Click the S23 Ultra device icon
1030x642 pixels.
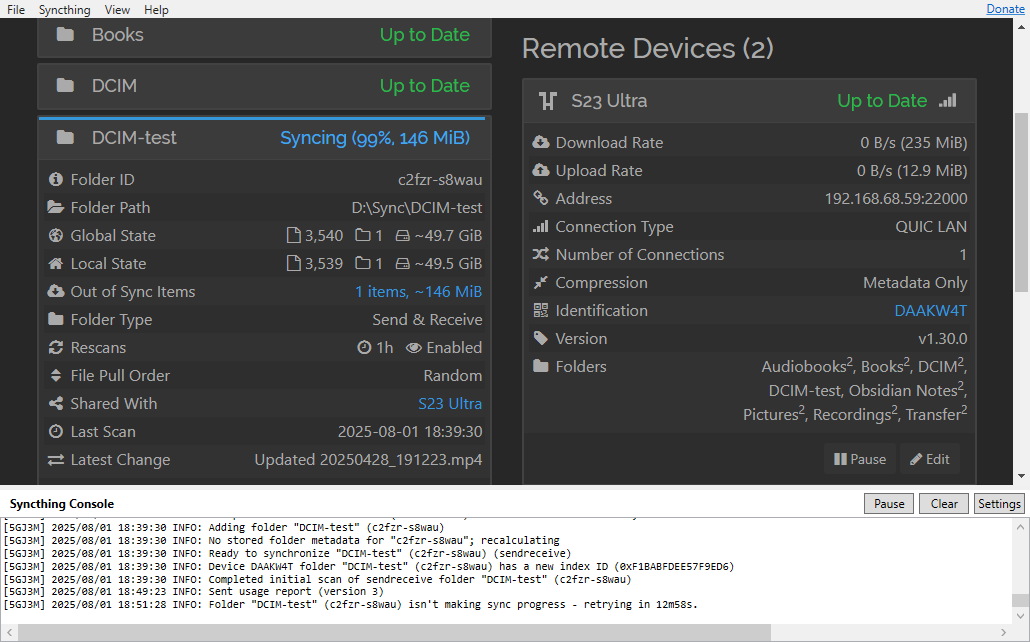click(x=548, y=101)
